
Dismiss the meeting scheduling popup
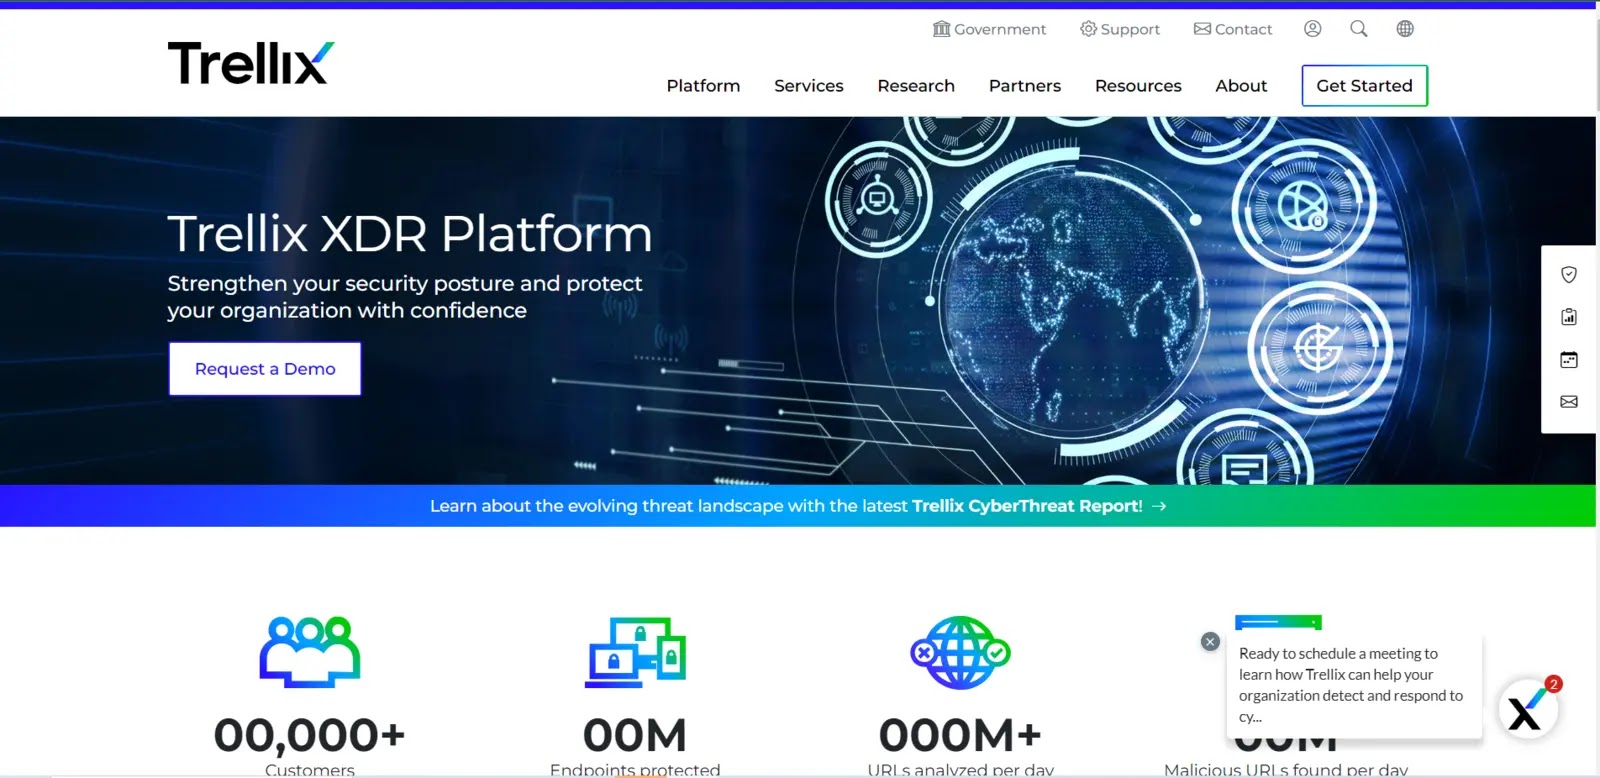point(1210,642)
